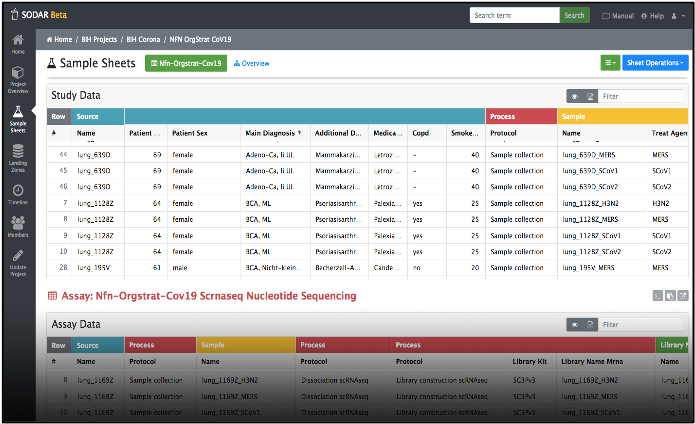This screenshot has height=424, width=695.
Task: Sort by Smoke column header
Action: click(466, 133)
